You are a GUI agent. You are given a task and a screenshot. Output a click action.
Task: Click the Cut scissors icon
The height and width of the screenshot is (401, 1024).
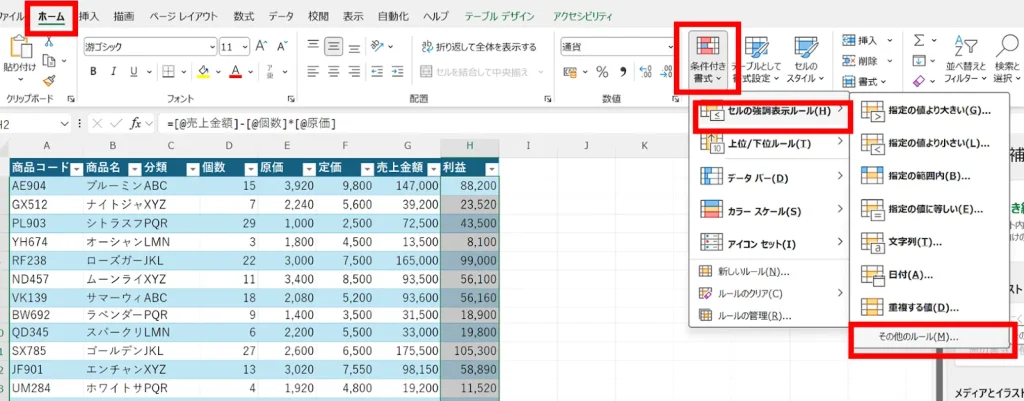49,43
